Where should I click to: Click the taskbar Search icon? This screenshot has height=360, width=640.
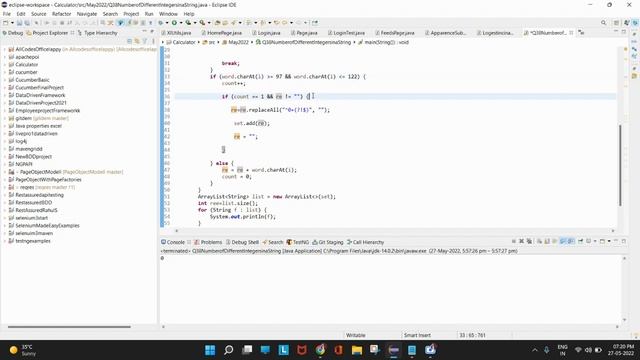pos(229,350)
